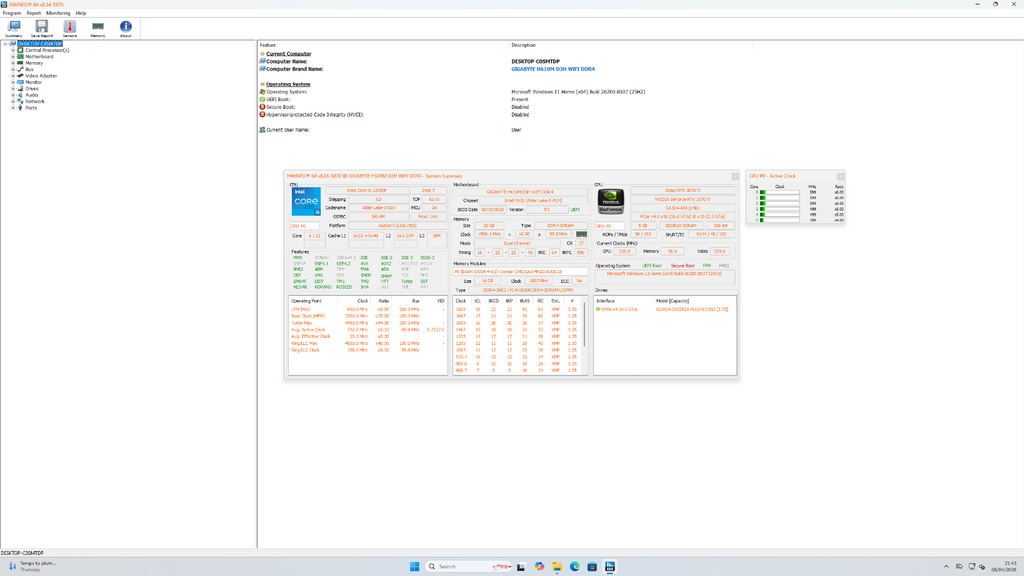
Task: Click the Core 3 clock bar in Active Clock
Action: [x=779, y=209]
